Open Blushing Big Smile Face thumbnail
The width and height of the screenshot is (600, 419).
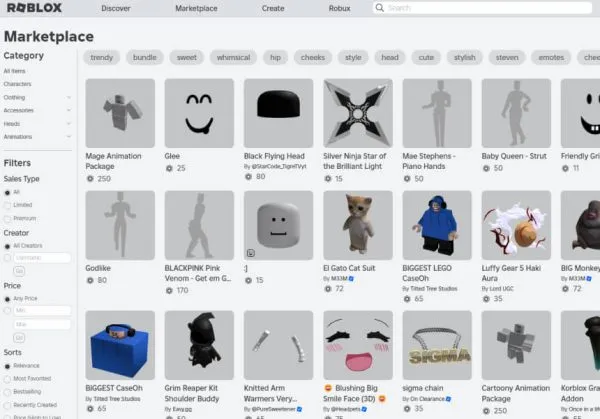(358, 345)
